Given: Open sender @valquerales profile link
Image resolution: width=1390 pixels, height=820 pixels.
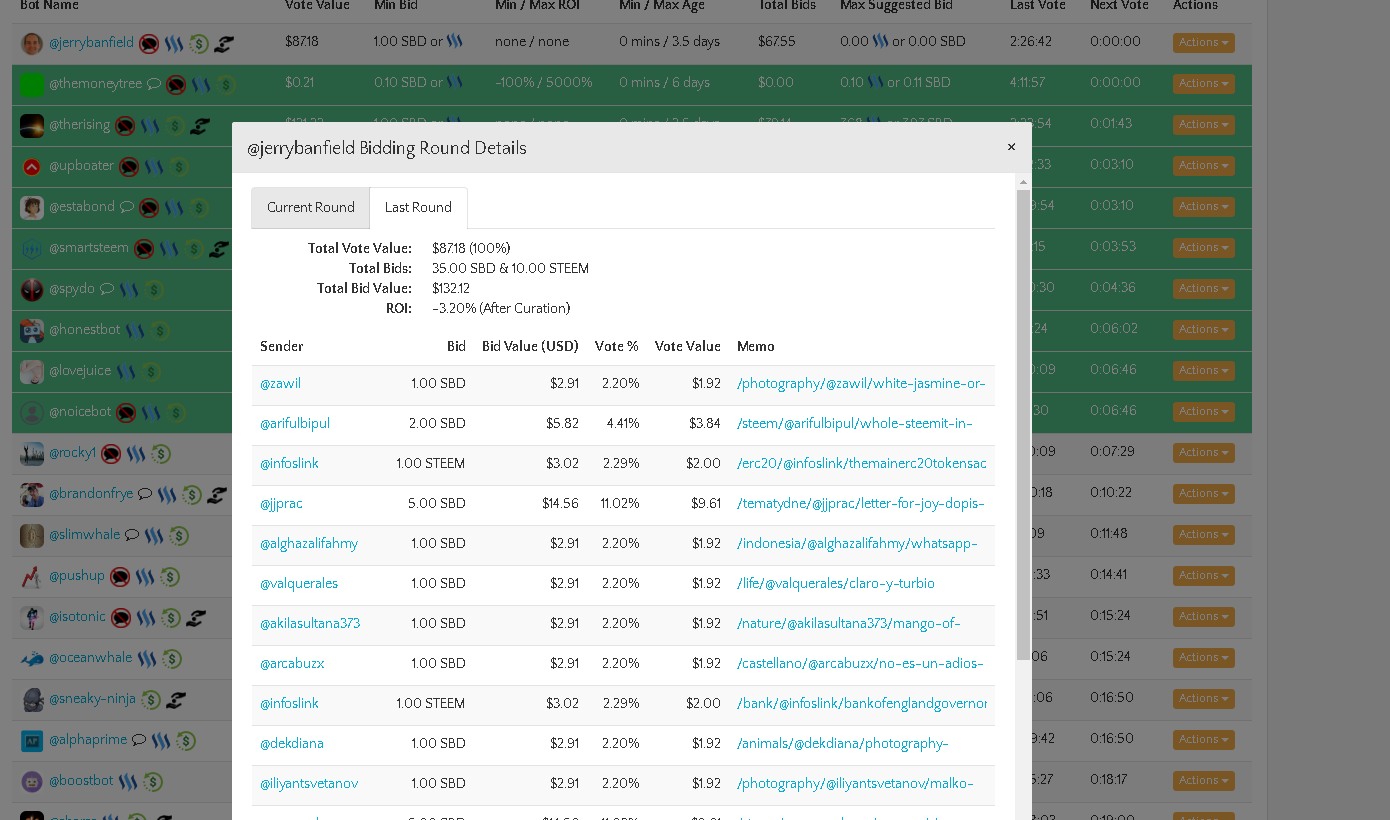Looking at the screenshot, I should coord(299,584).
